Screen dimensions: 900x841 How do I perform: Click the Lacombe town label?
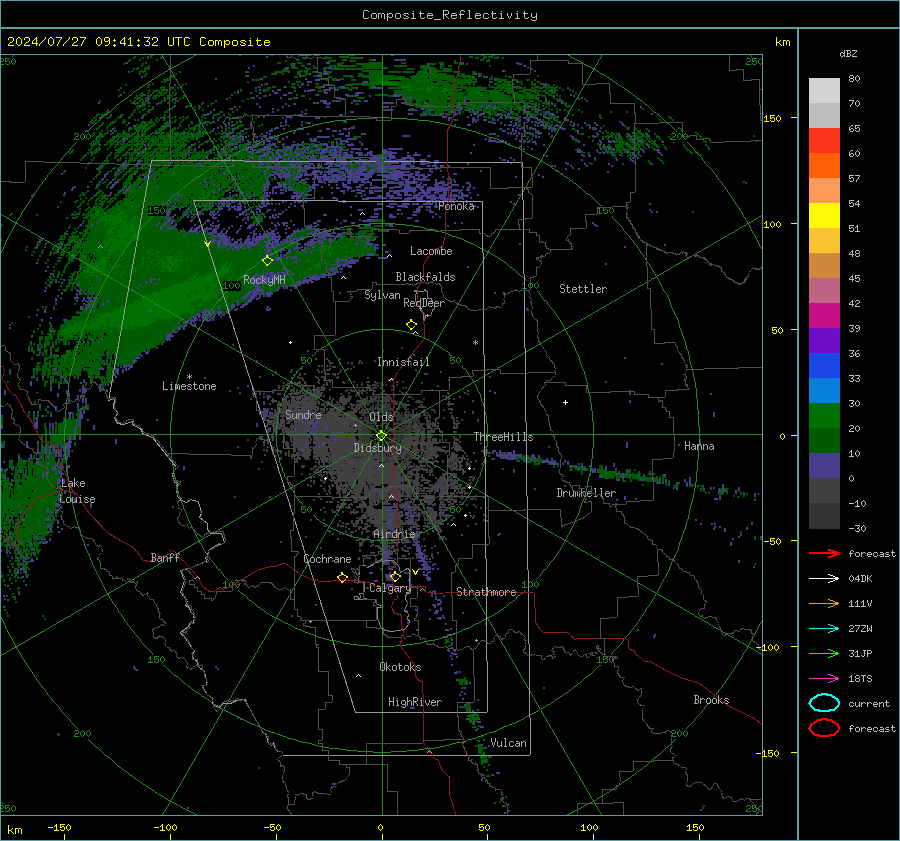[x=431, y=251]
